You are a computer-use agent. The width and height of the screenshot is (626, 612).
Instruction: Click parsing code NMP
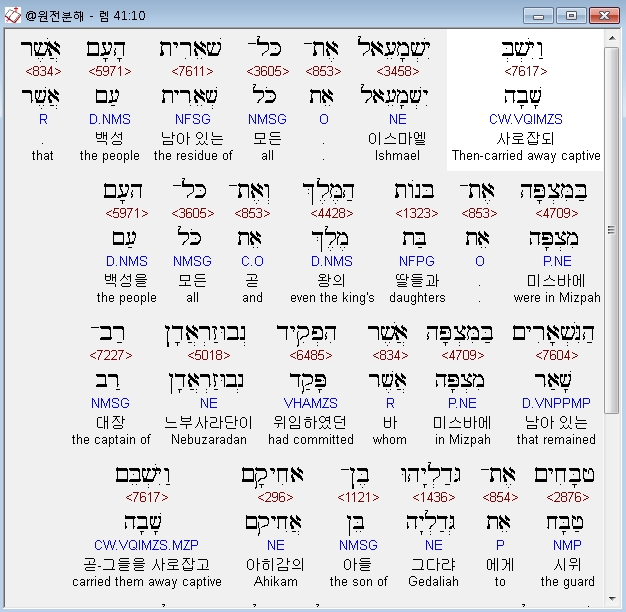point(567,545)
